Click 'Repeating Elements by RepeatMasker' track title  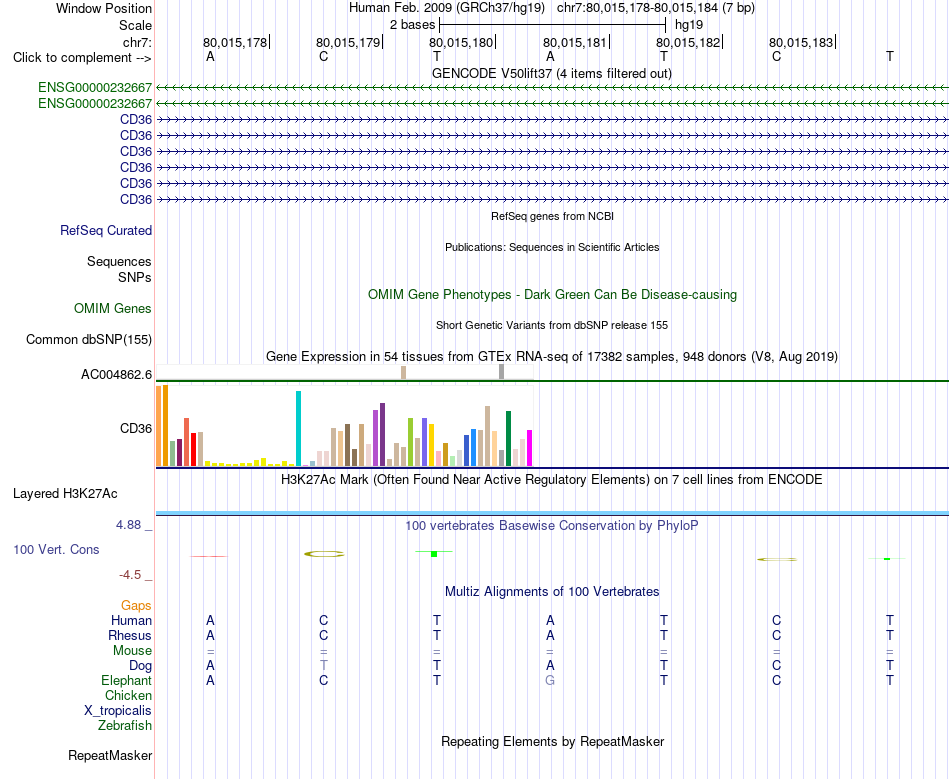pyautogui.click(x=553, y=741)
